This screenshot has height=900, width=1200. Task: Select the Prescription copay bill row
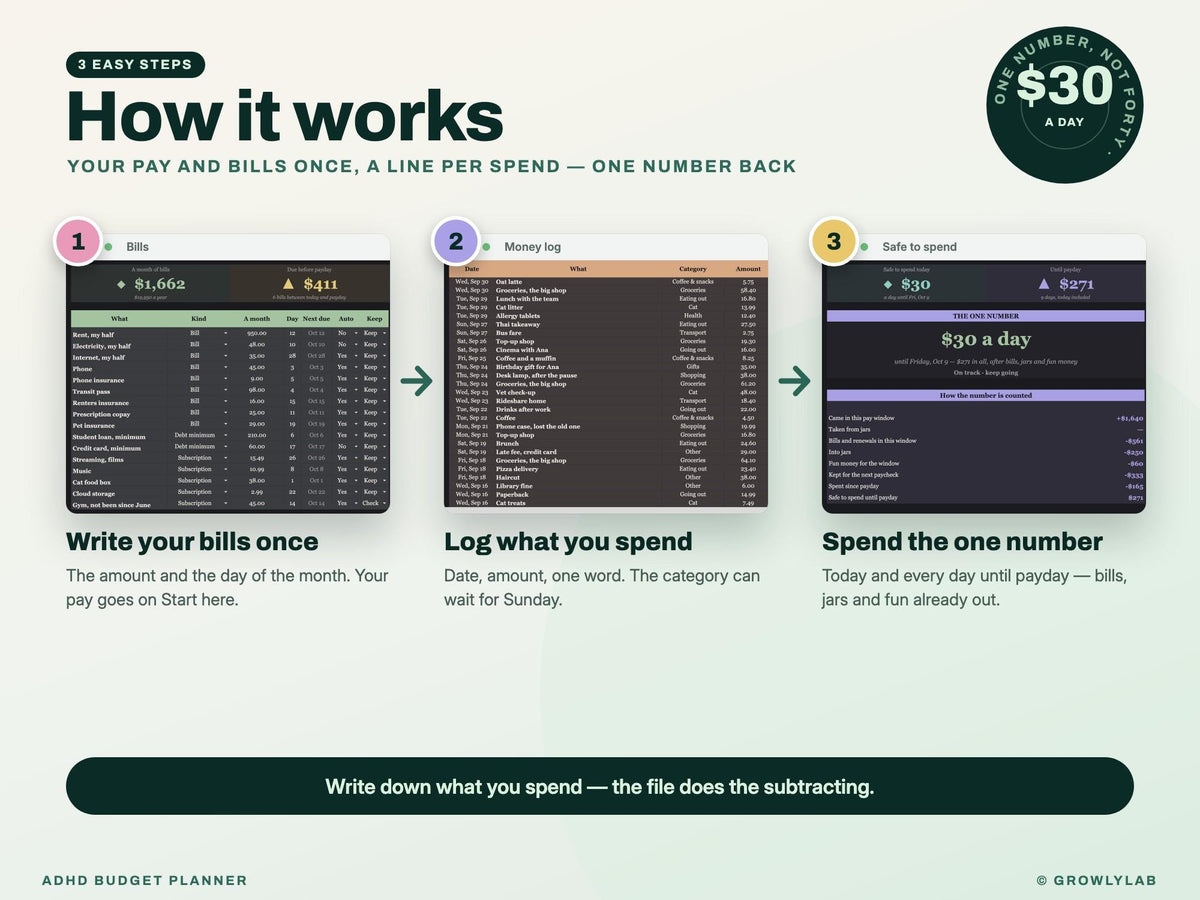[x=230, y=413]
